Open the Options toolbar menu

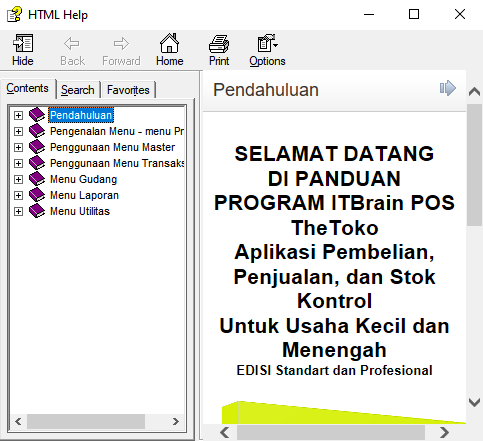click(267, 50)
